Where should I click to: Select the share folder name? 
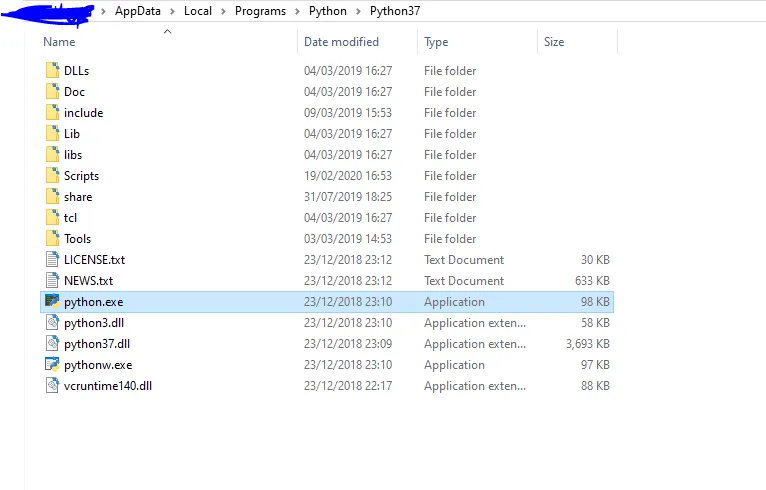pos(78,197)
